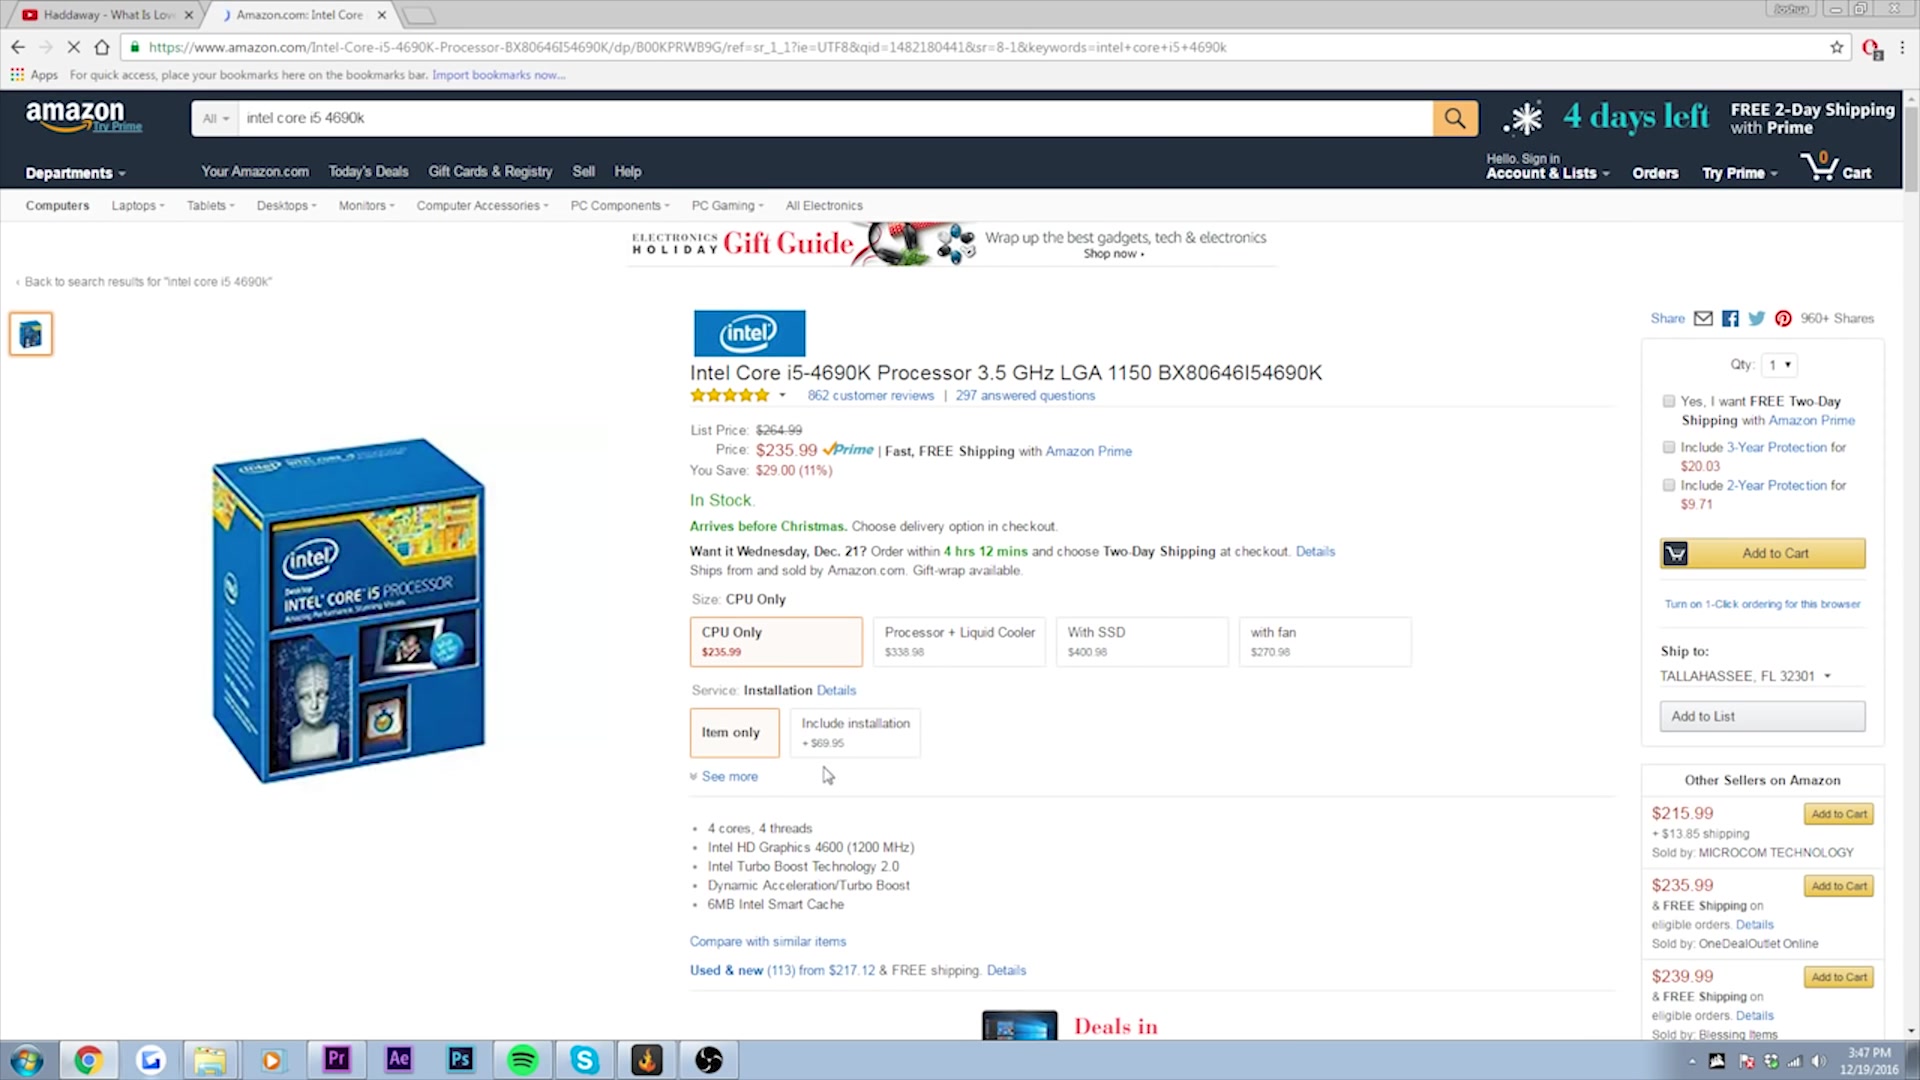Open the Qty quantity dropdown
This screenshot has height=1080, width=1920.
[1780, 365]
